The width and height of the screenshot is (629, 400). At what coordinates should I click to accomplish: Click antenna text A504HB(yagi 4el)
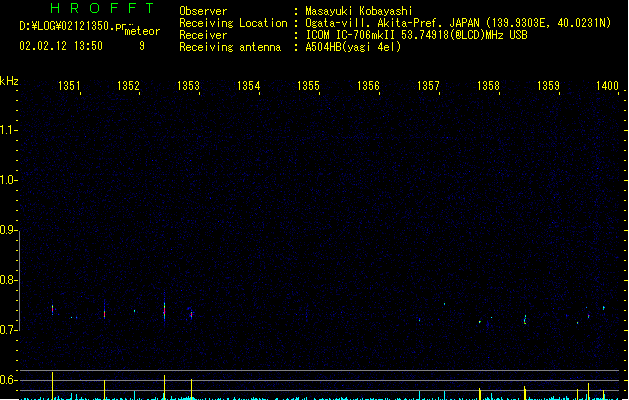353,47
